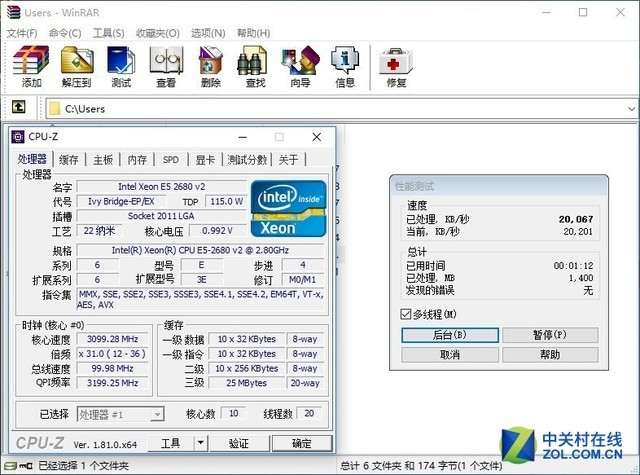Click the Background (后台) button

[450, 335]
